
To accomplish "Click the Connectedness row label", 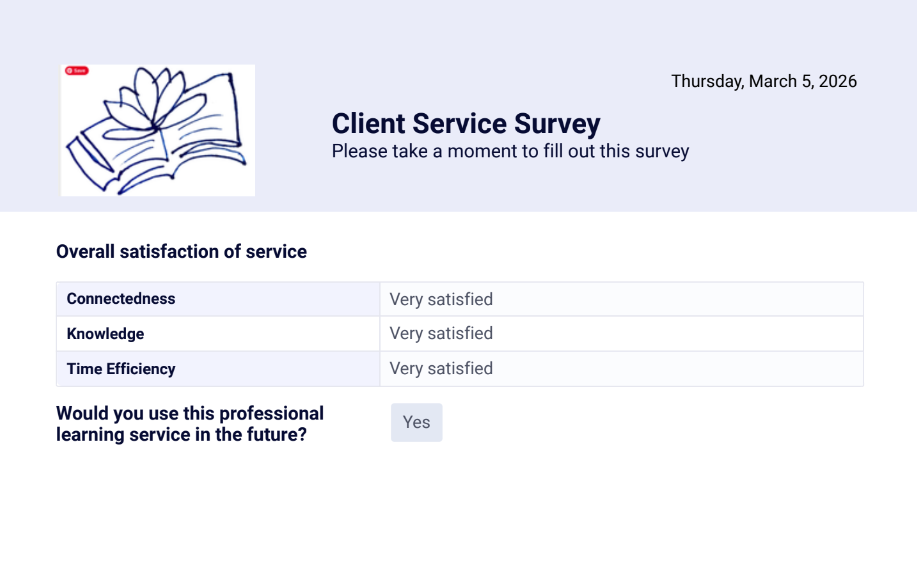I will pos(121,299).
